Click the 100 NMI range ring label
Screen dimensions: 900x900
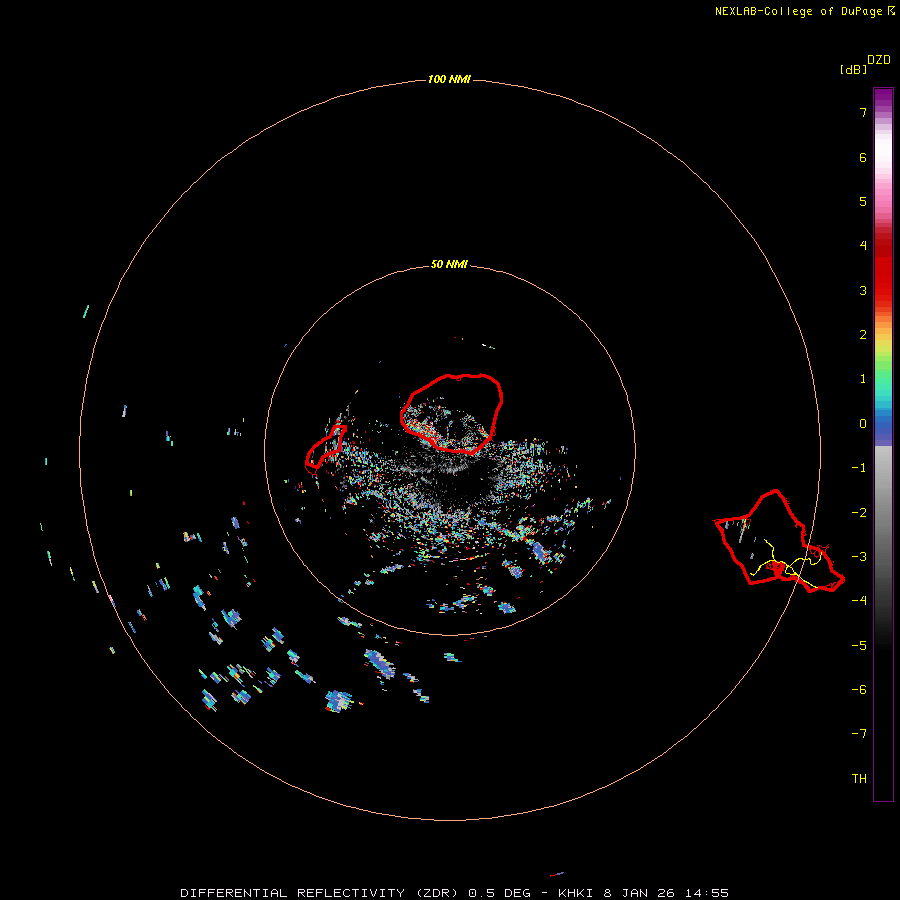tap(449, 79)
